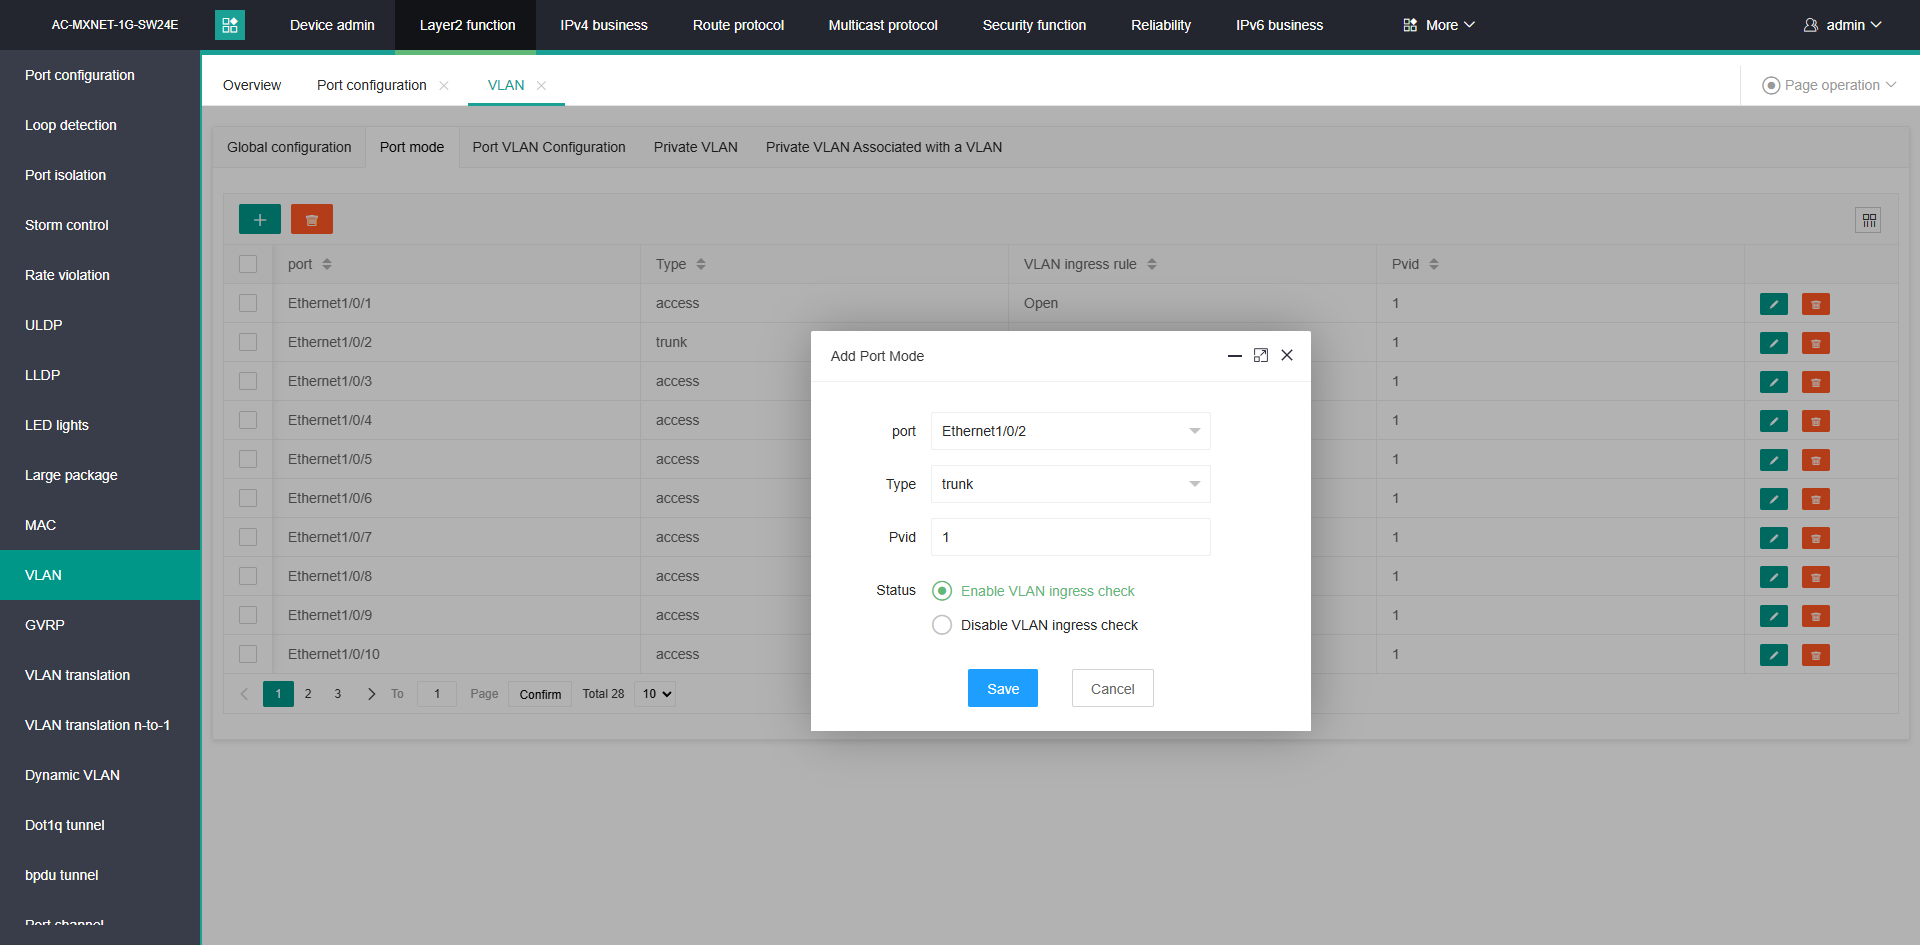Expand the Type dropdown showing trunk

tap(1070, 484)
